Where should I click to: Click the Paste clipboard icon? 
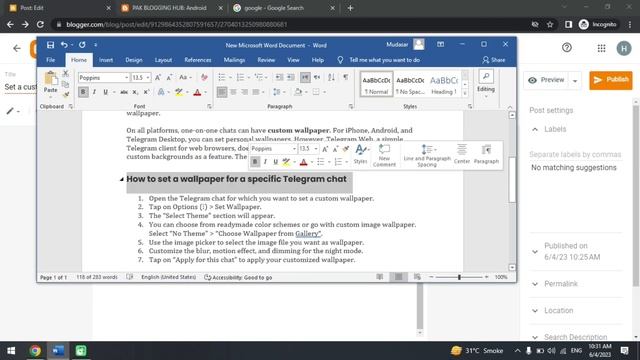[x=51, y=78]
